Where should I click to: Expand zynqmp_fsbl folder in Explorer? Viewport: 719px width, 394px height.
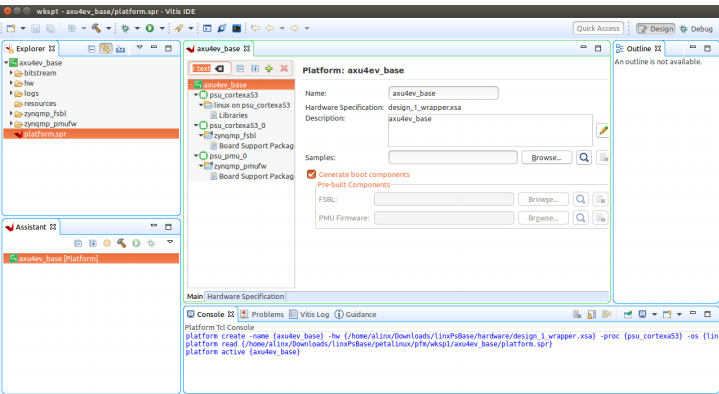pos(11,113)
